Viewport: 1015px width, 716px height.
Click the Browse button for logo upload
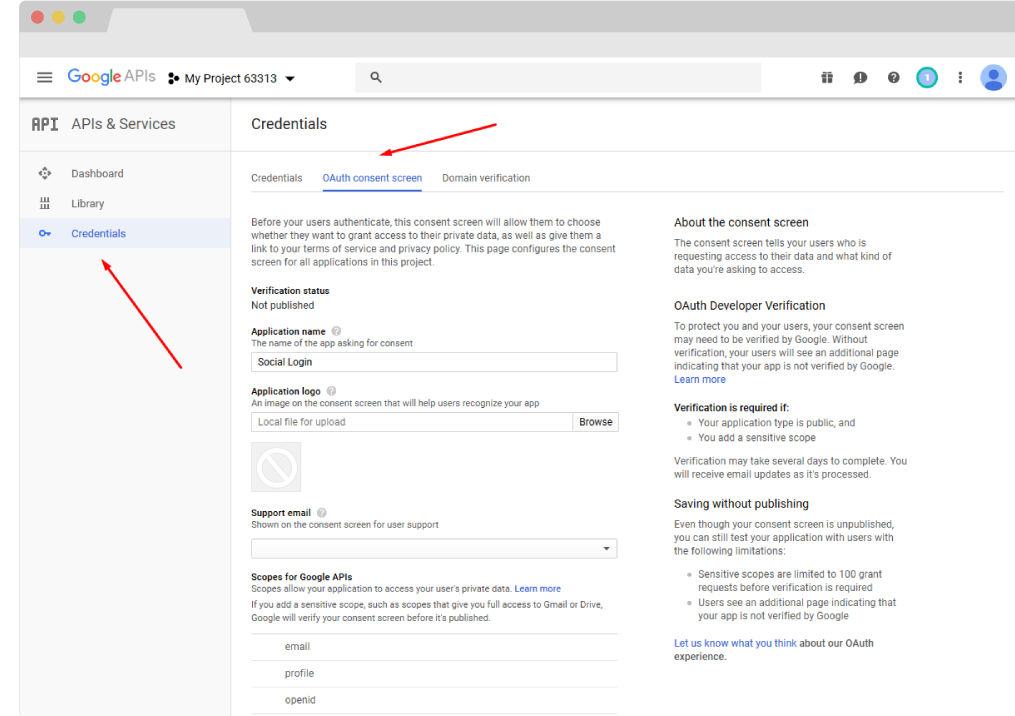pos(595,422)
